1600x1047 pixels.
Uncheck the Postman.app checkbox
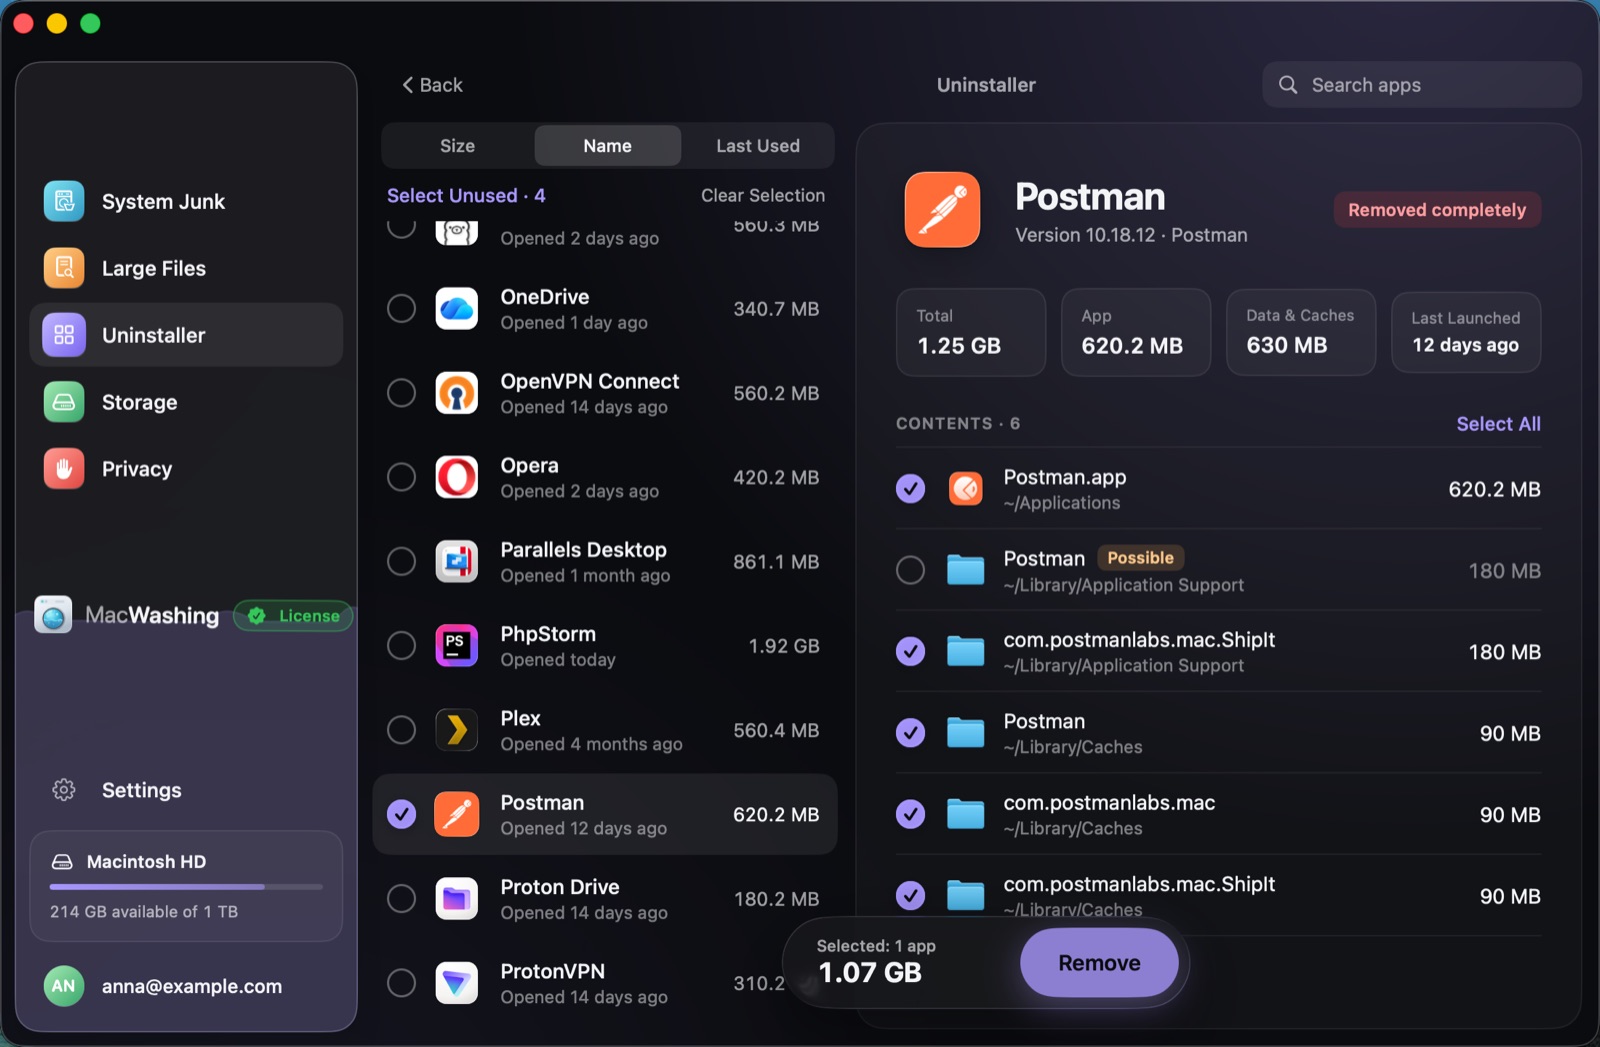coord(911,489)
